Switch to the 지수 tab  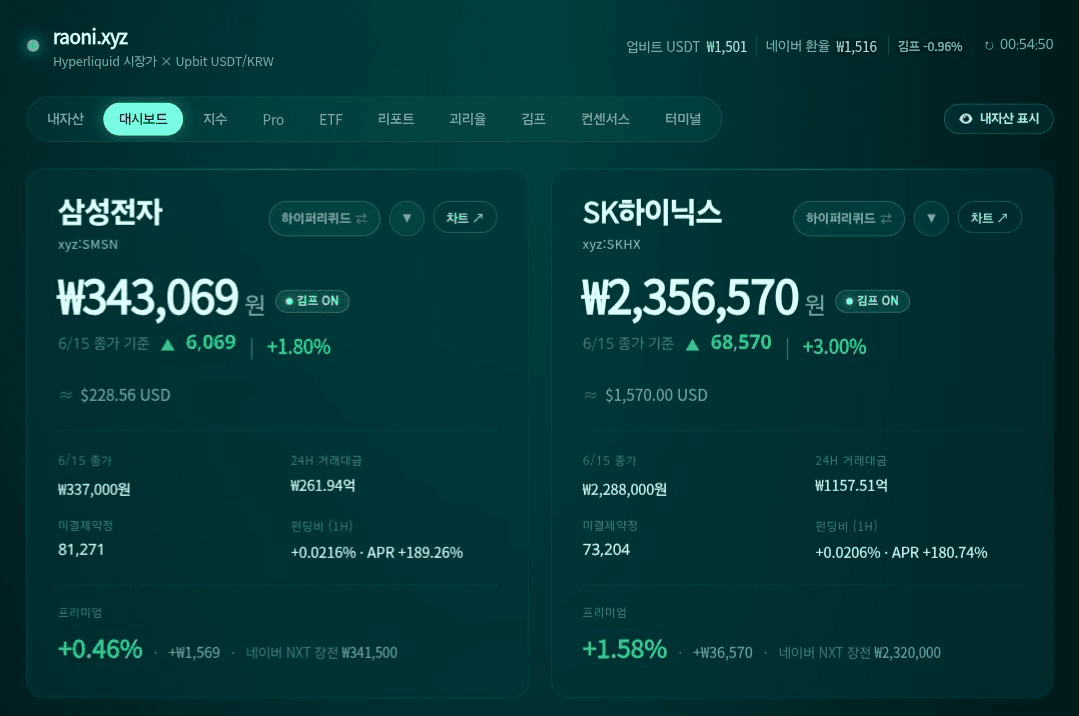click(215, 119)
